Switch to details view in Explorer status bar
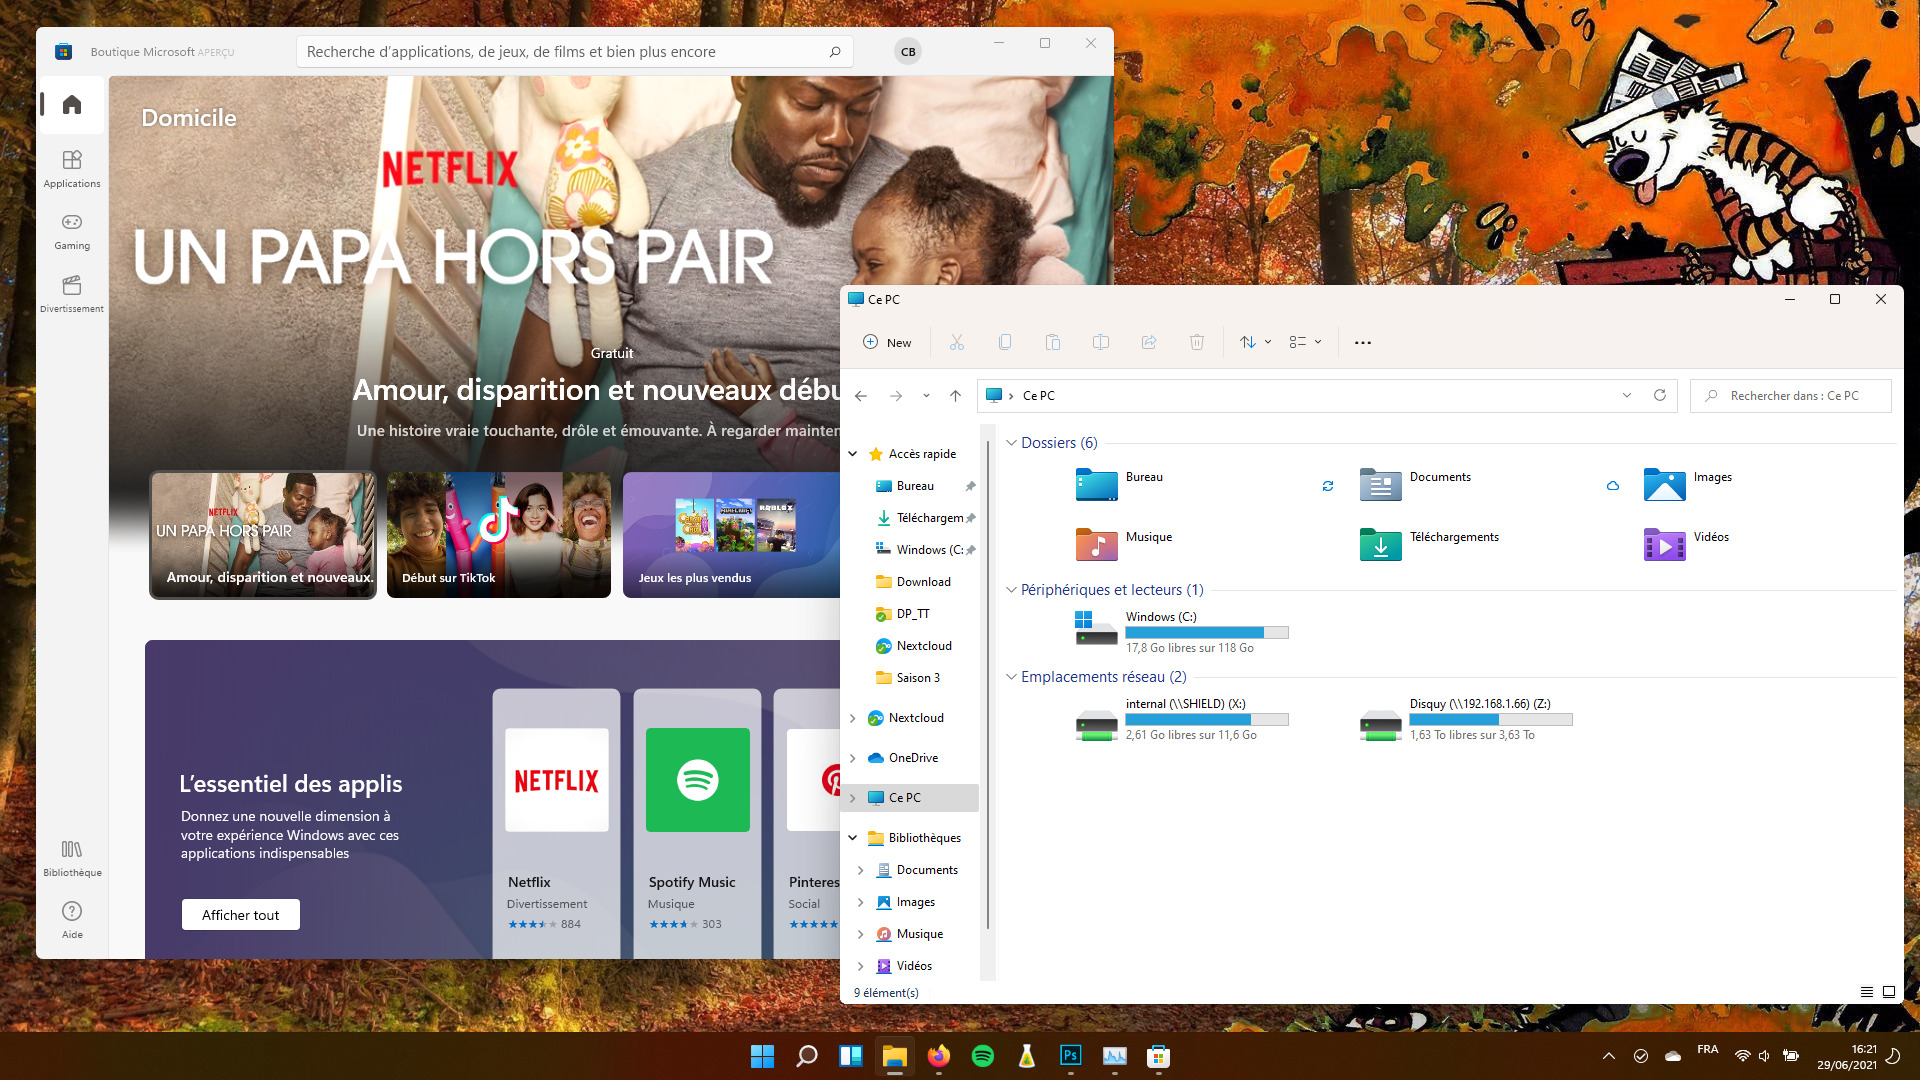Screen dimensions: 1920x1080 tap(1866, 992)
